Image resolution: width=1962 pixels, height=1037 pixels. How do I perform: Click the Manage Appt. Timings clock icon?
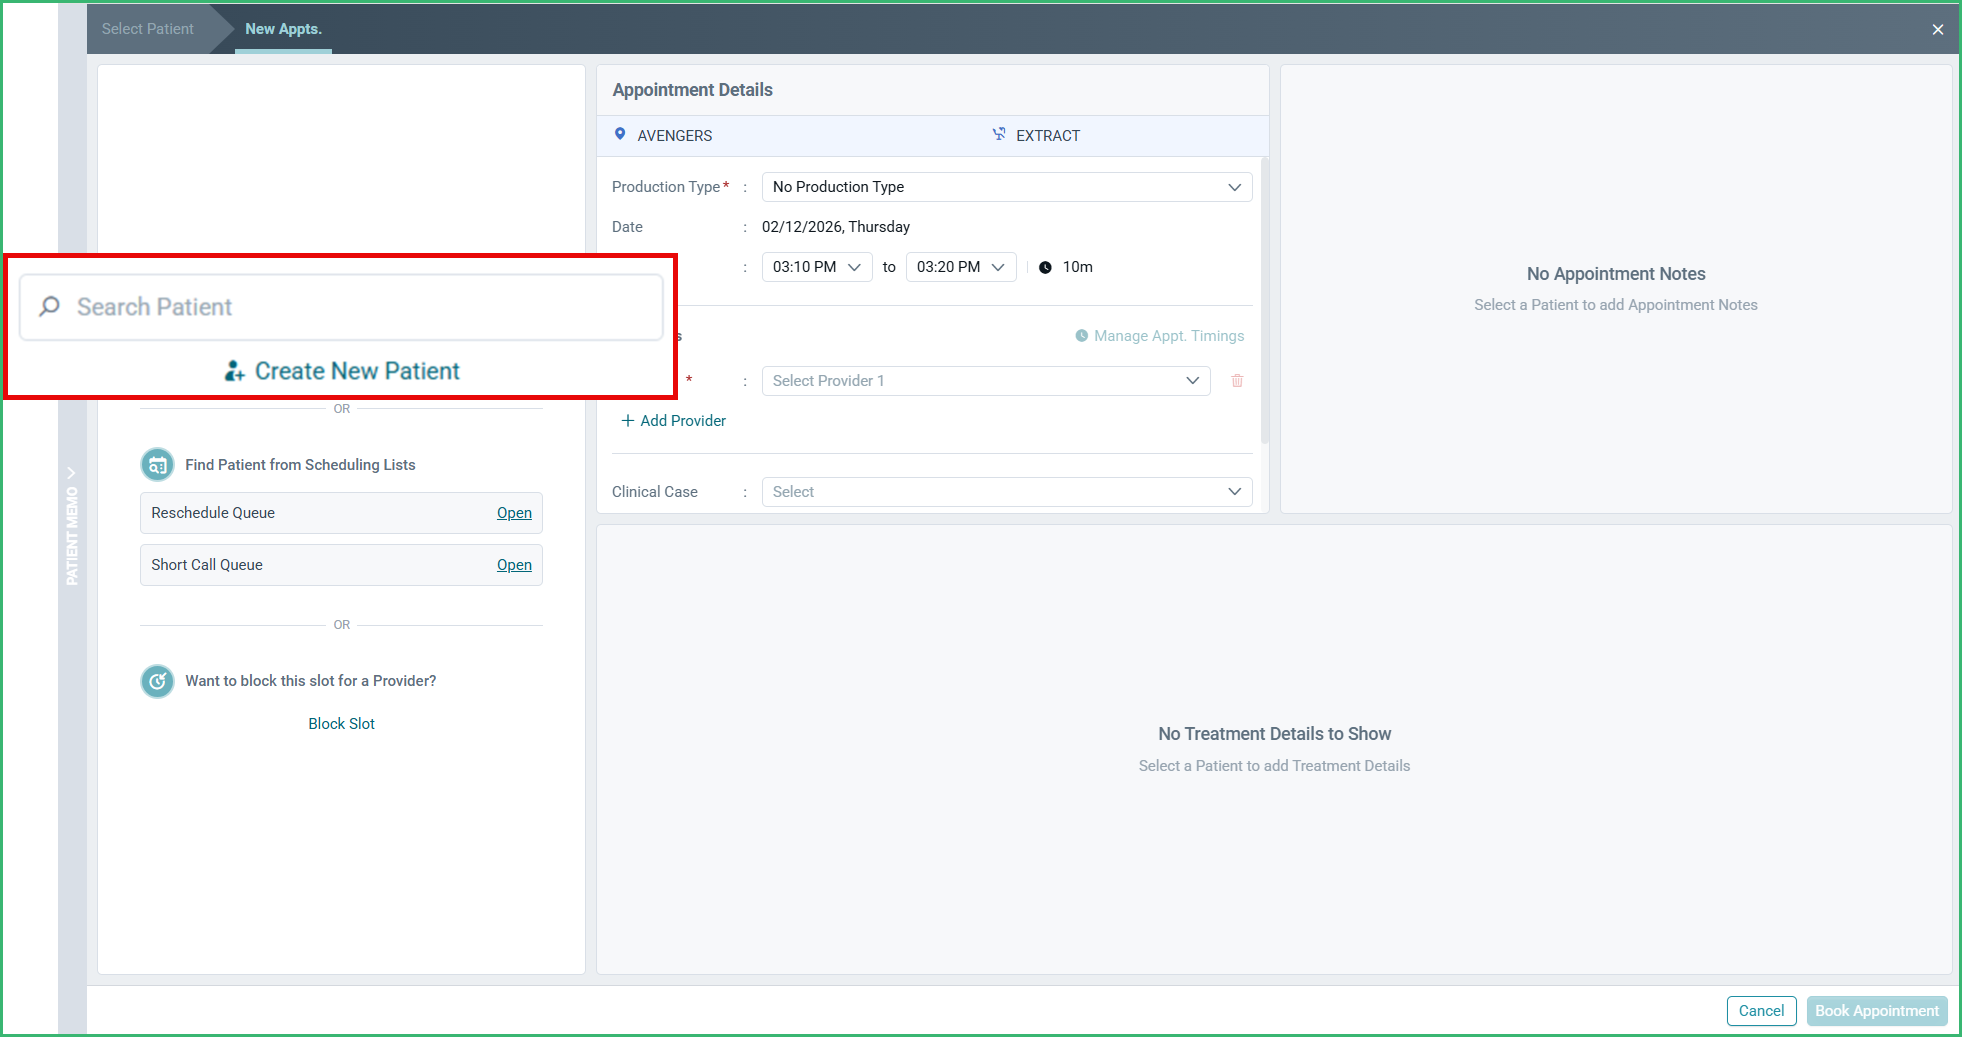[x=1081, y=336]
